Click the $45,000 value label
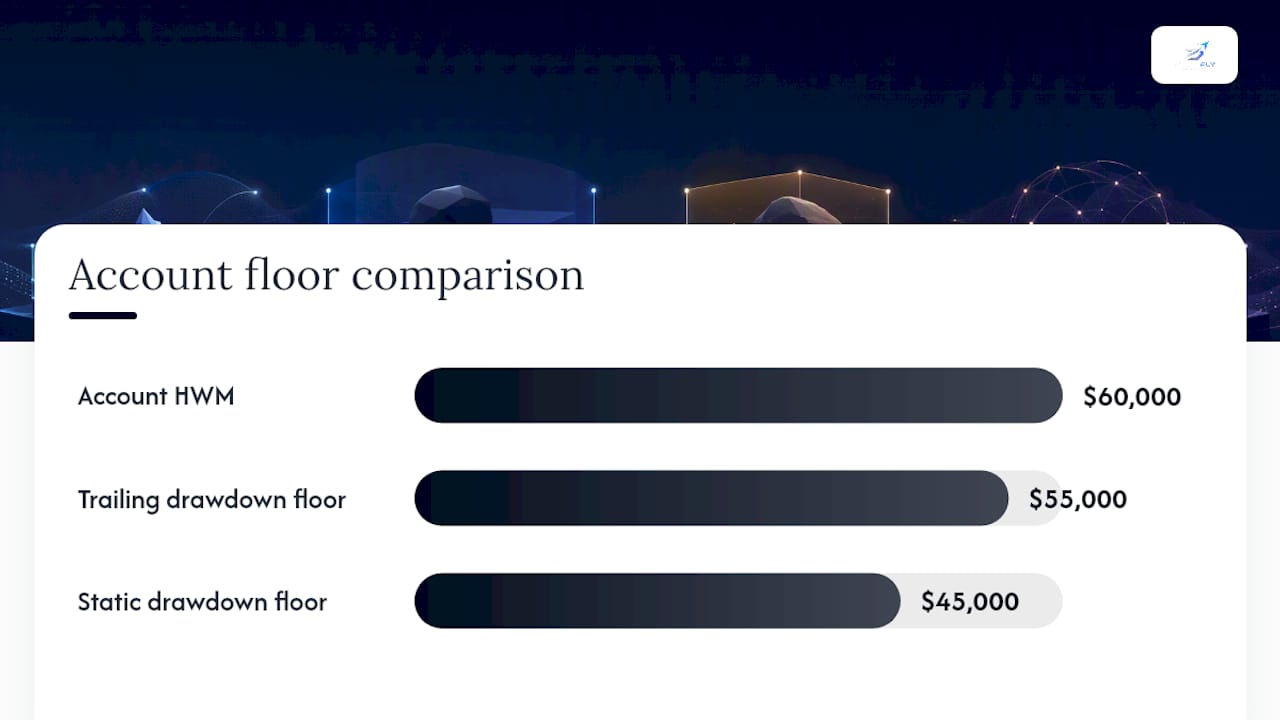This screenshot has height=720, width=1280. point(970,602)
